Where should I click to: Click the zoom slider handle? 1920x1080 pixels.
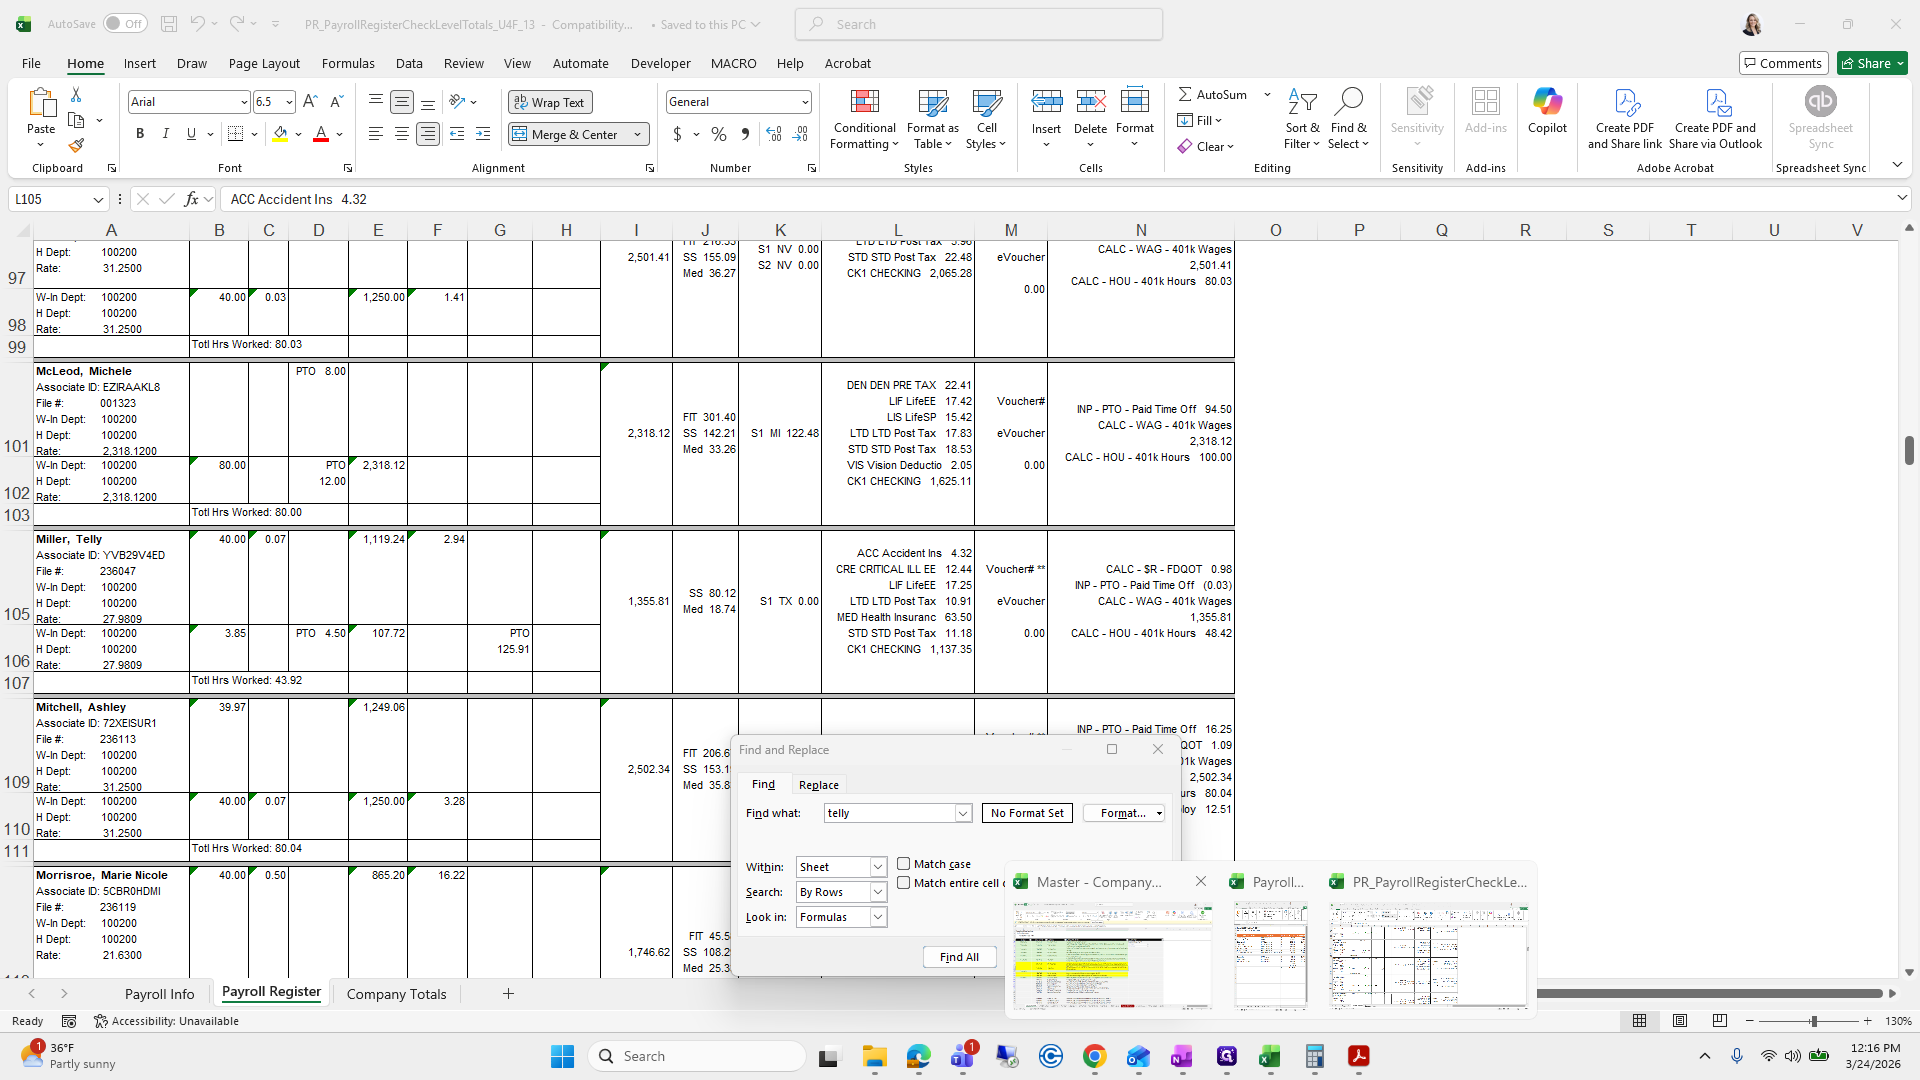click(x=1813, y=1021)
